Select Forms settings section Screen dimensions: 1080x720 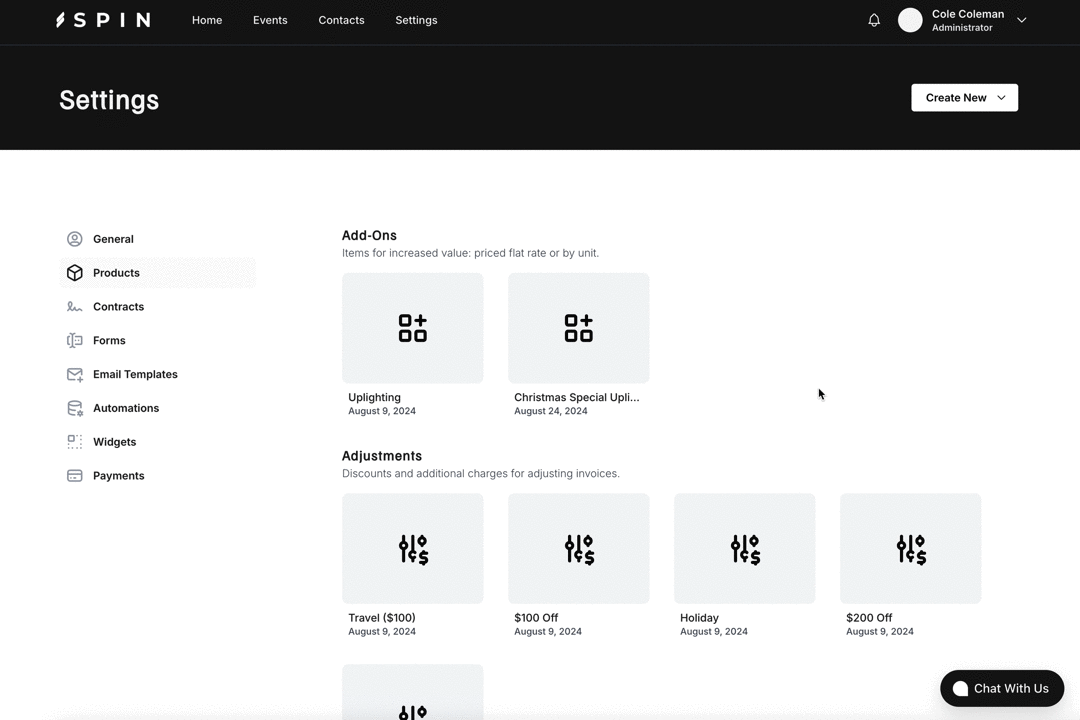pyautogui.click(x=158, y=340)
